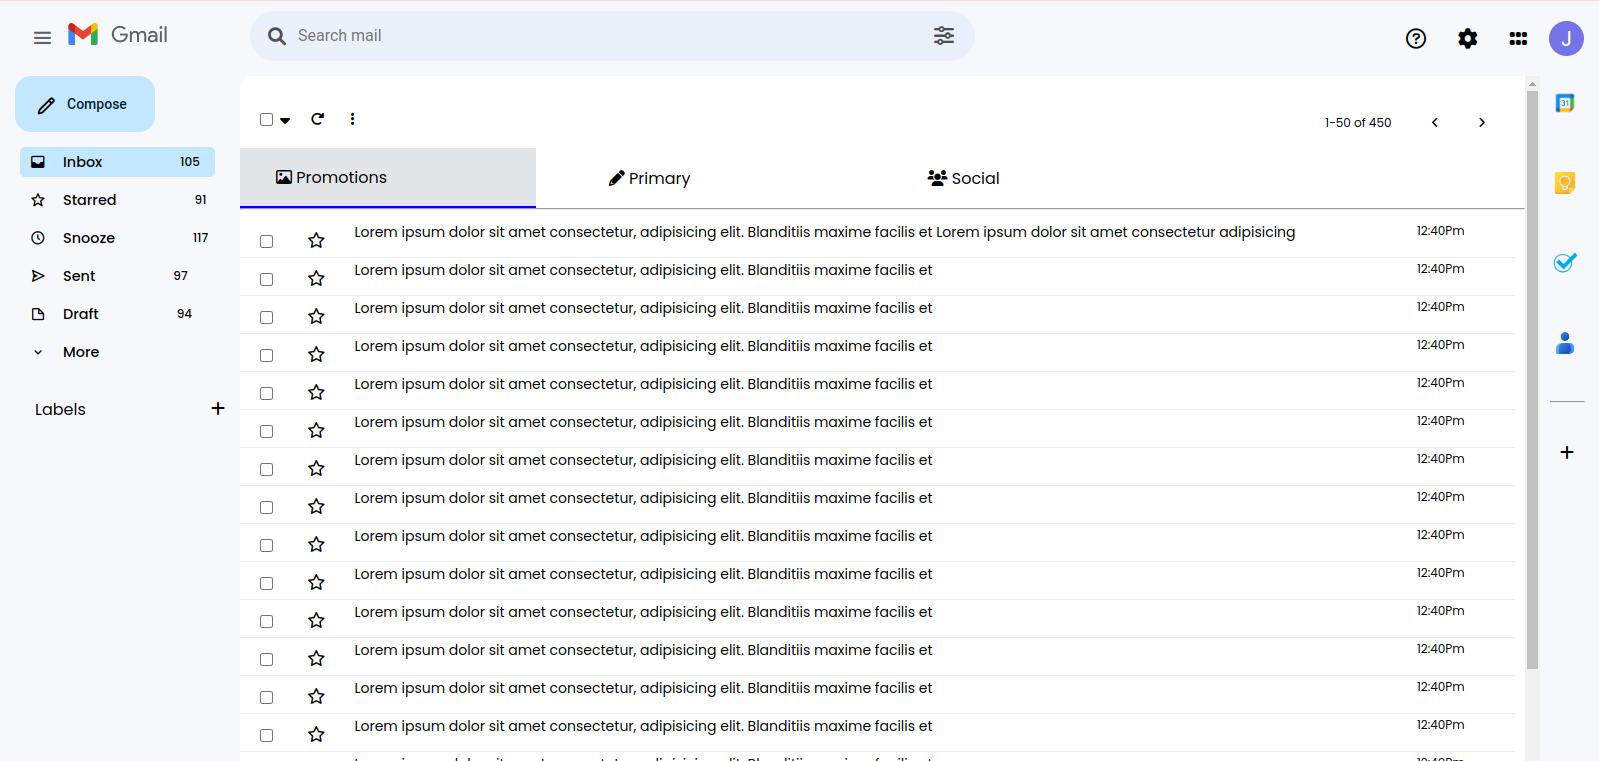
Task: Open the search filter options icon
Action: point(943,36)
